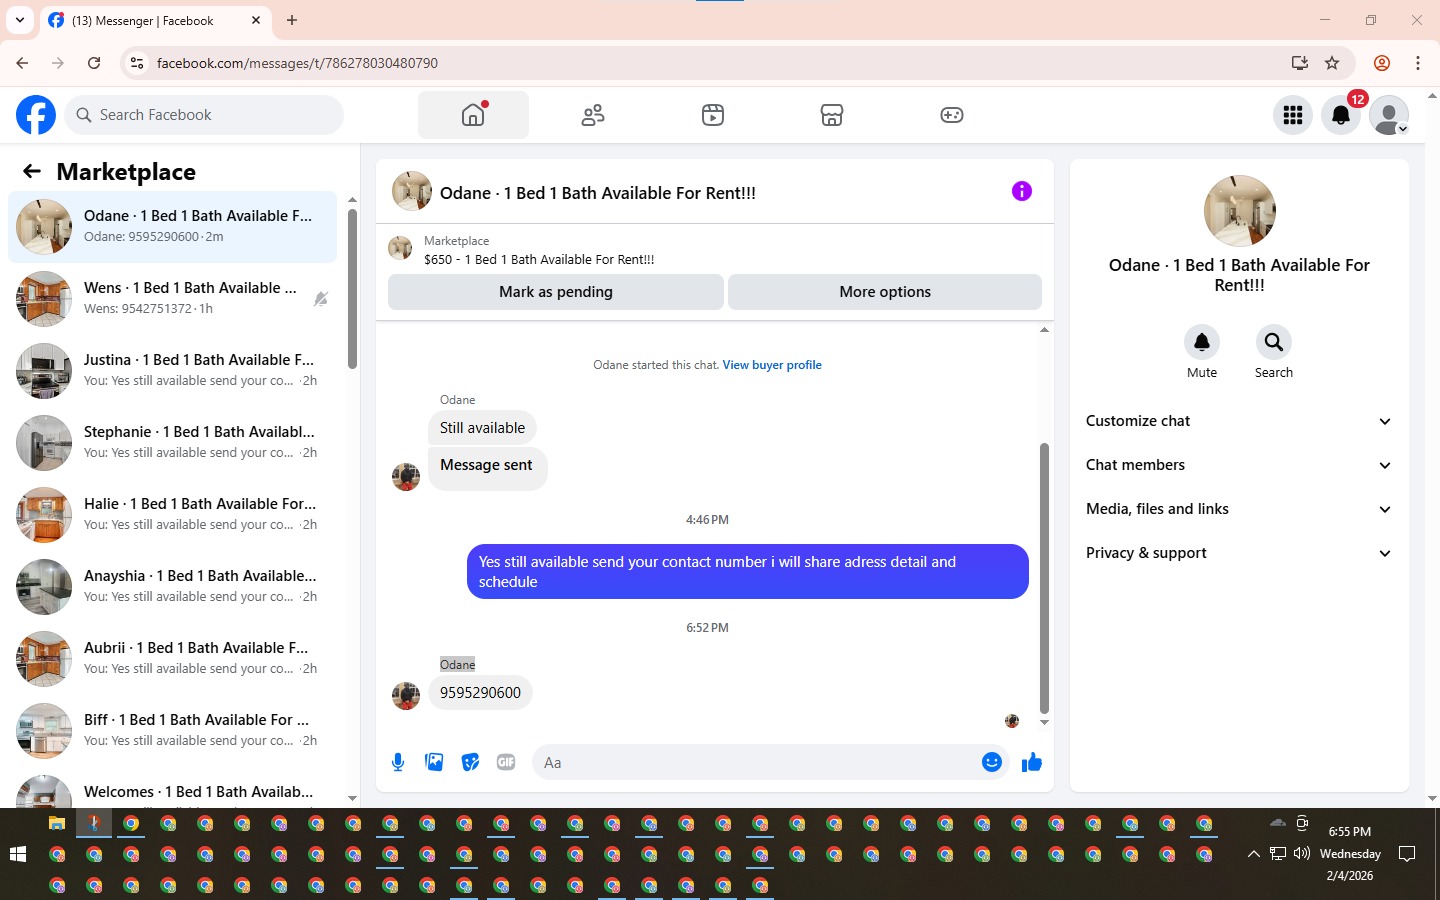
Task: Open the Windows notification center
Action: 1407,854
